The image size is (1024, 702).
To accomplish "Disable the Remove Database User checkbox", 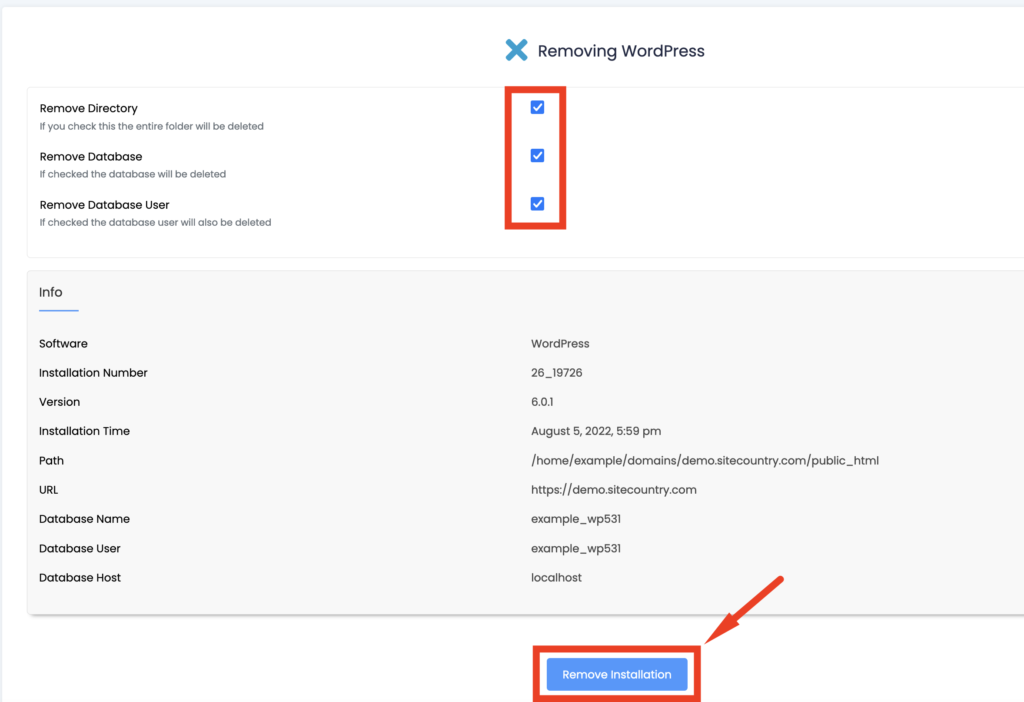I will point(537,204).
